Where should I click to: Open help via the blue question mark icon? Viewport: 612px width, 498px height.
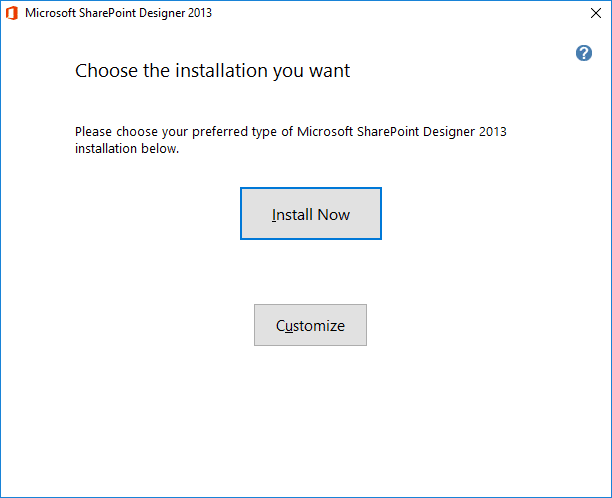coord(584,53)
